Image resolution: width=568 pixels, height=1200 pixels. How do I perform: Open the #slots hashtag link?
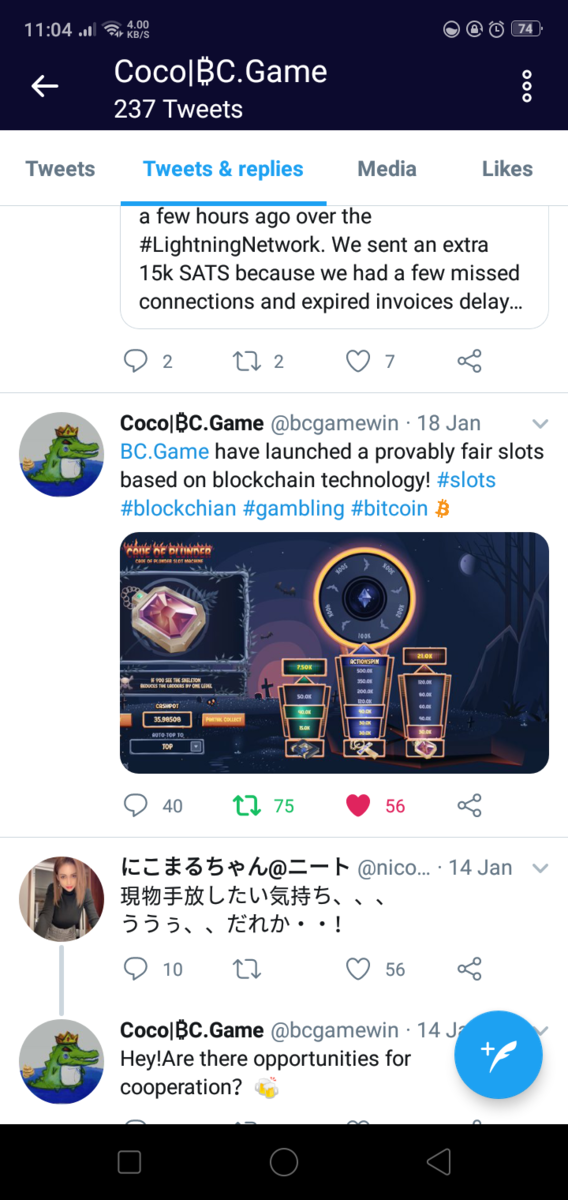(466, 480)
